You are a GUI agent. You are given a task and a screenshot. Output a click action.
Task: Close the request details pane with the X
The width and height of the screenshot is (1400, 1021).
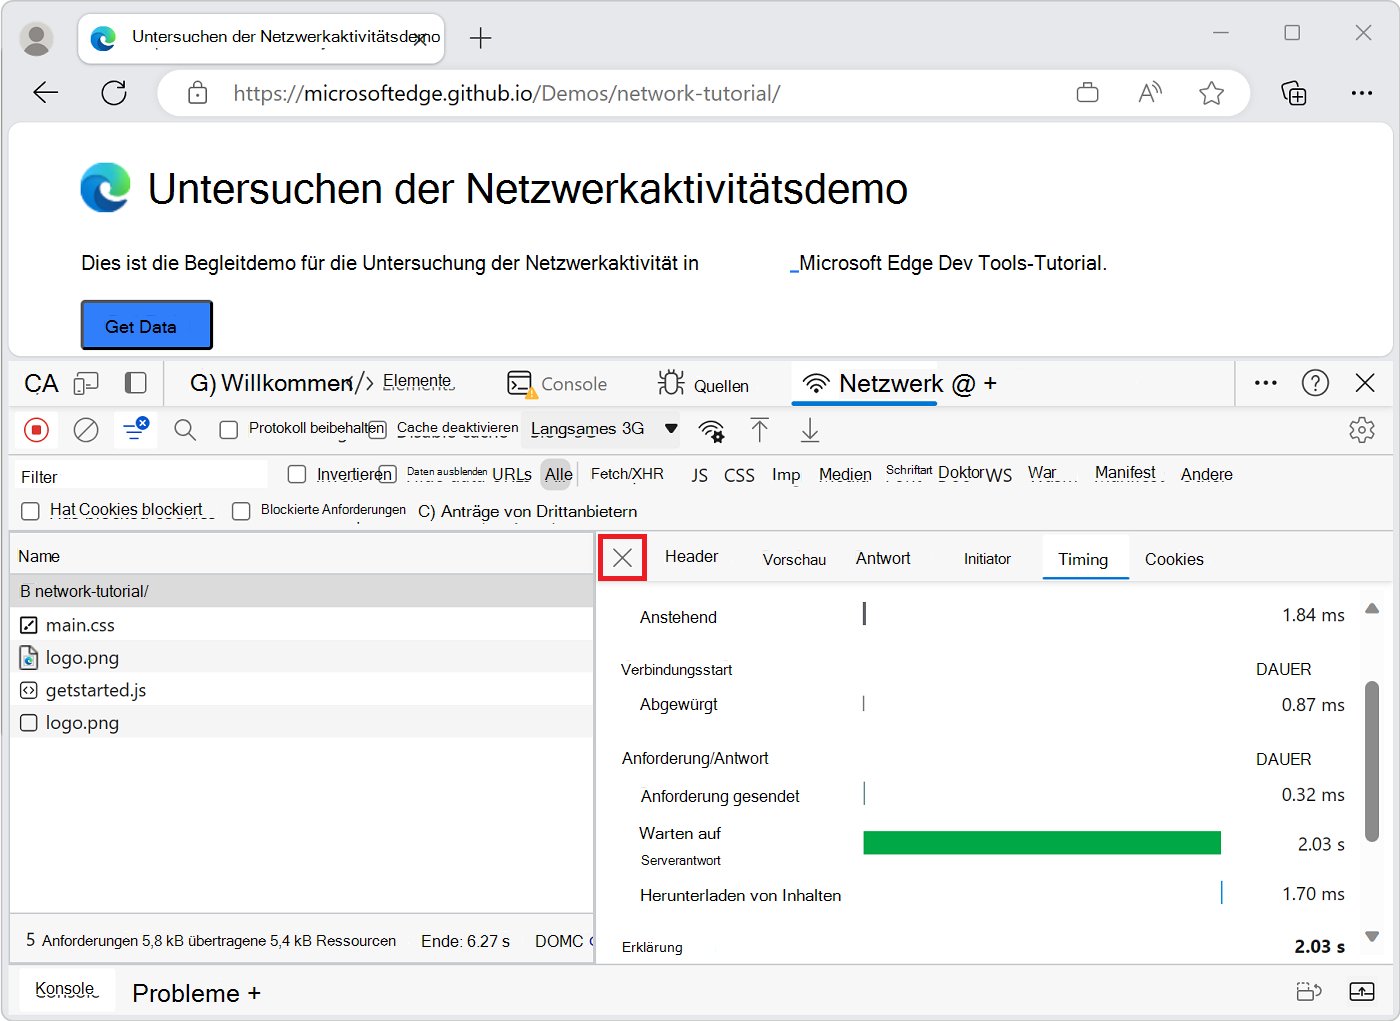[x=622, y=557]
